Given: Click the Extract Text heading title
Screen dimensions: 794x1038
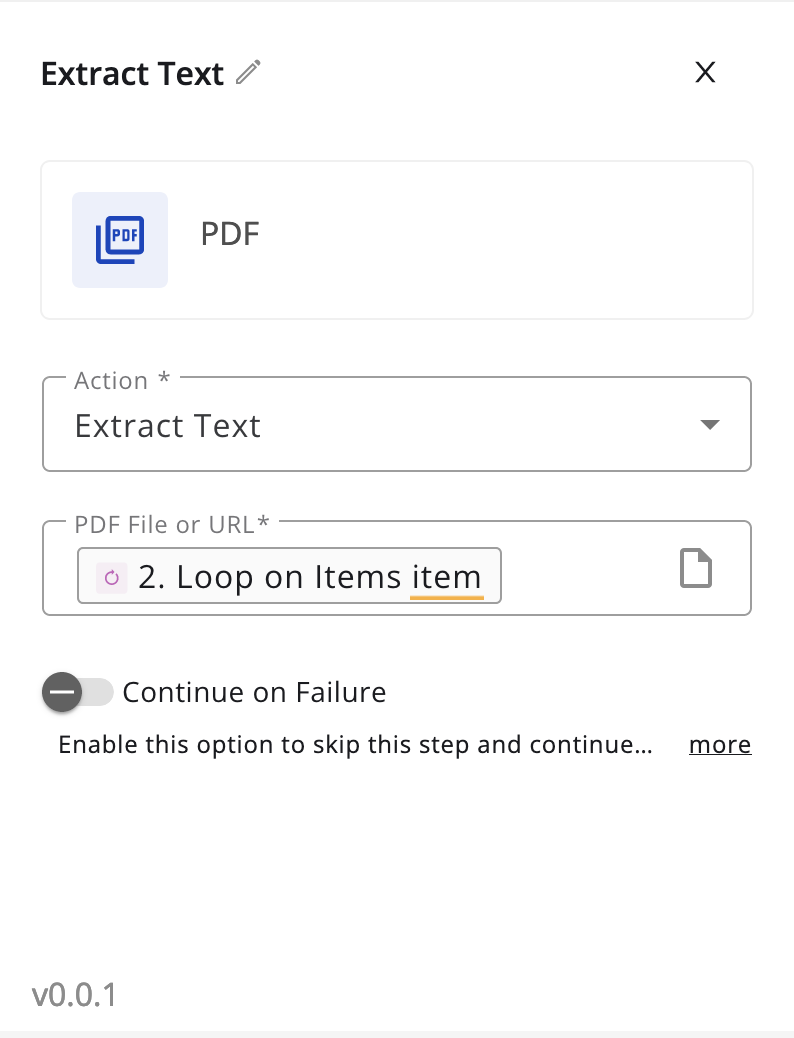Looking at the screenshot, I should click(132, 73).
